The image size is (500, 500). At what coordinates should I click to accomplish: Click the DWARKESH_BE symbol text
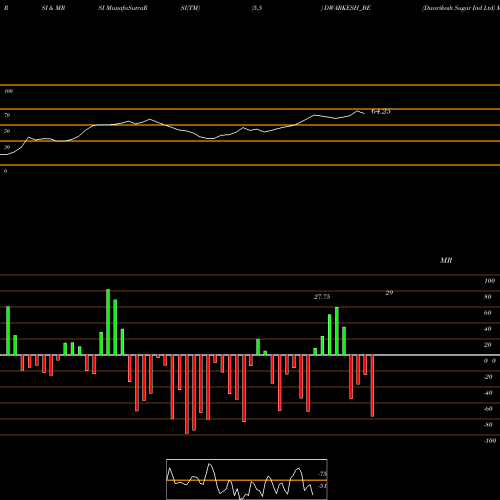pos(347,8)
